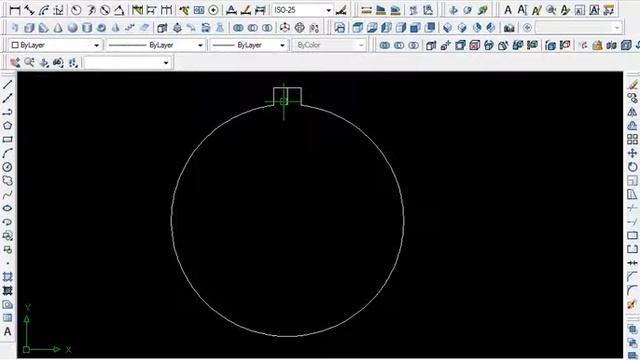Select the Mirror tool
Viewport: 640px width, 360px height.
point(632,112)
